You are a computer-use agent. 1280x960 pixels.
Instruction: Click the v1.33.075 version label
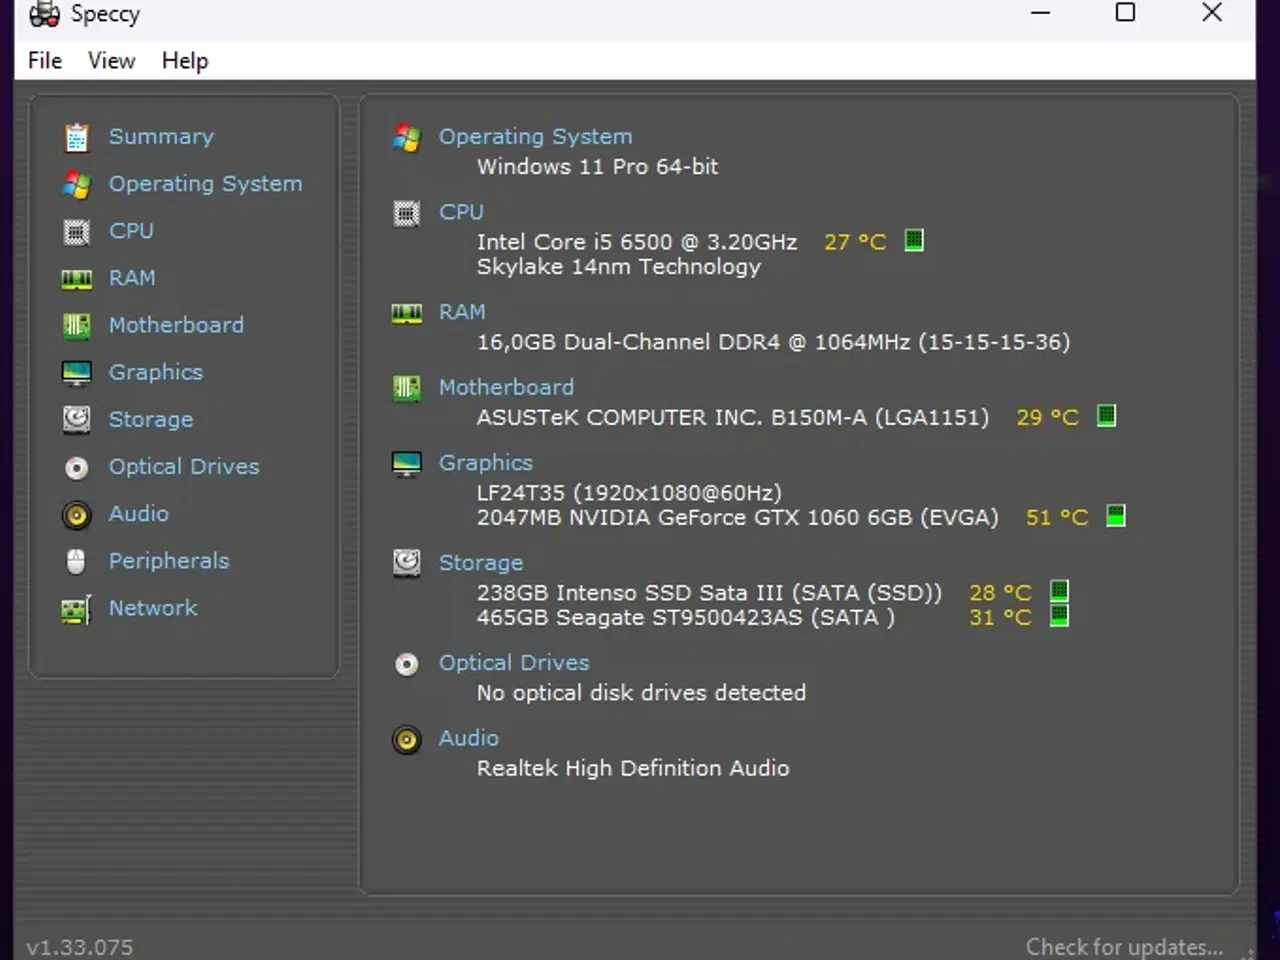[78, 946]
